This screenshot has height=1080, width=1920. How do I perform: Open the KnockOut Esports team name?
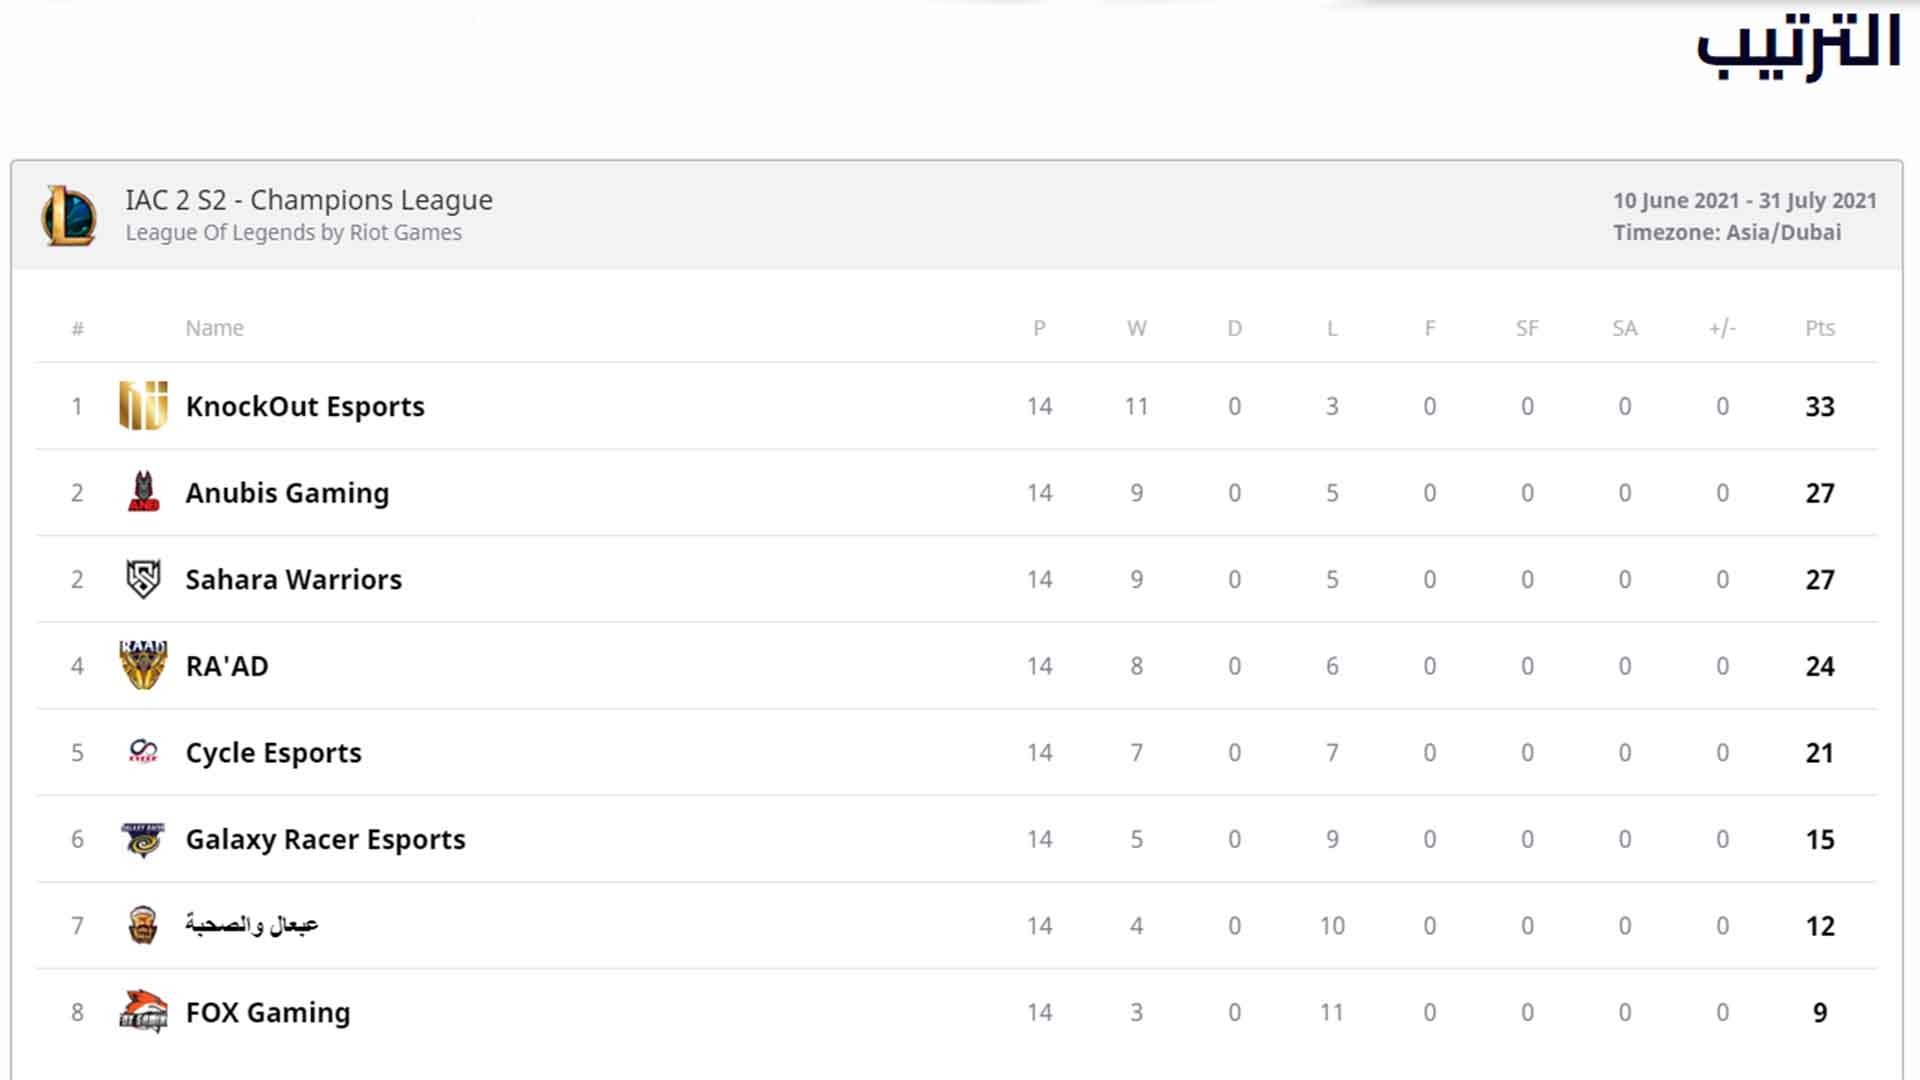coord(305,406)
